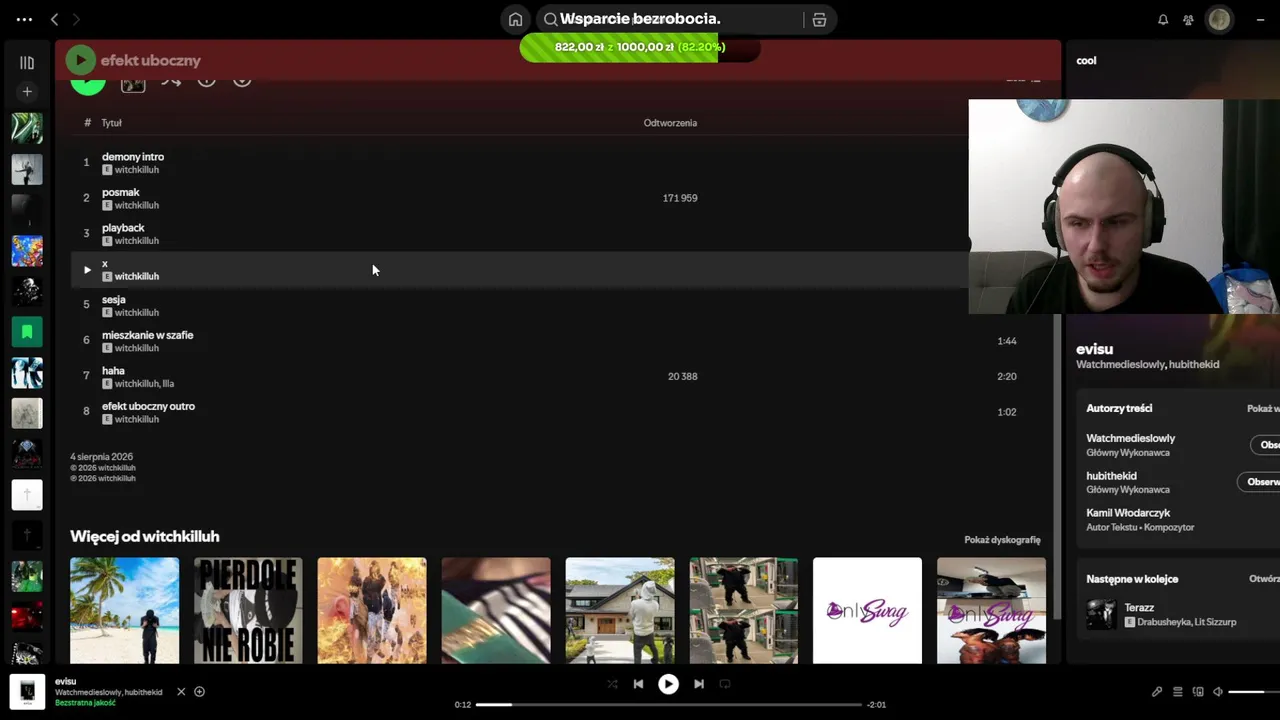Screen dimensions: 1280x720
Task: Click Pokaż dyskografię link
Action: point(1002,540)
